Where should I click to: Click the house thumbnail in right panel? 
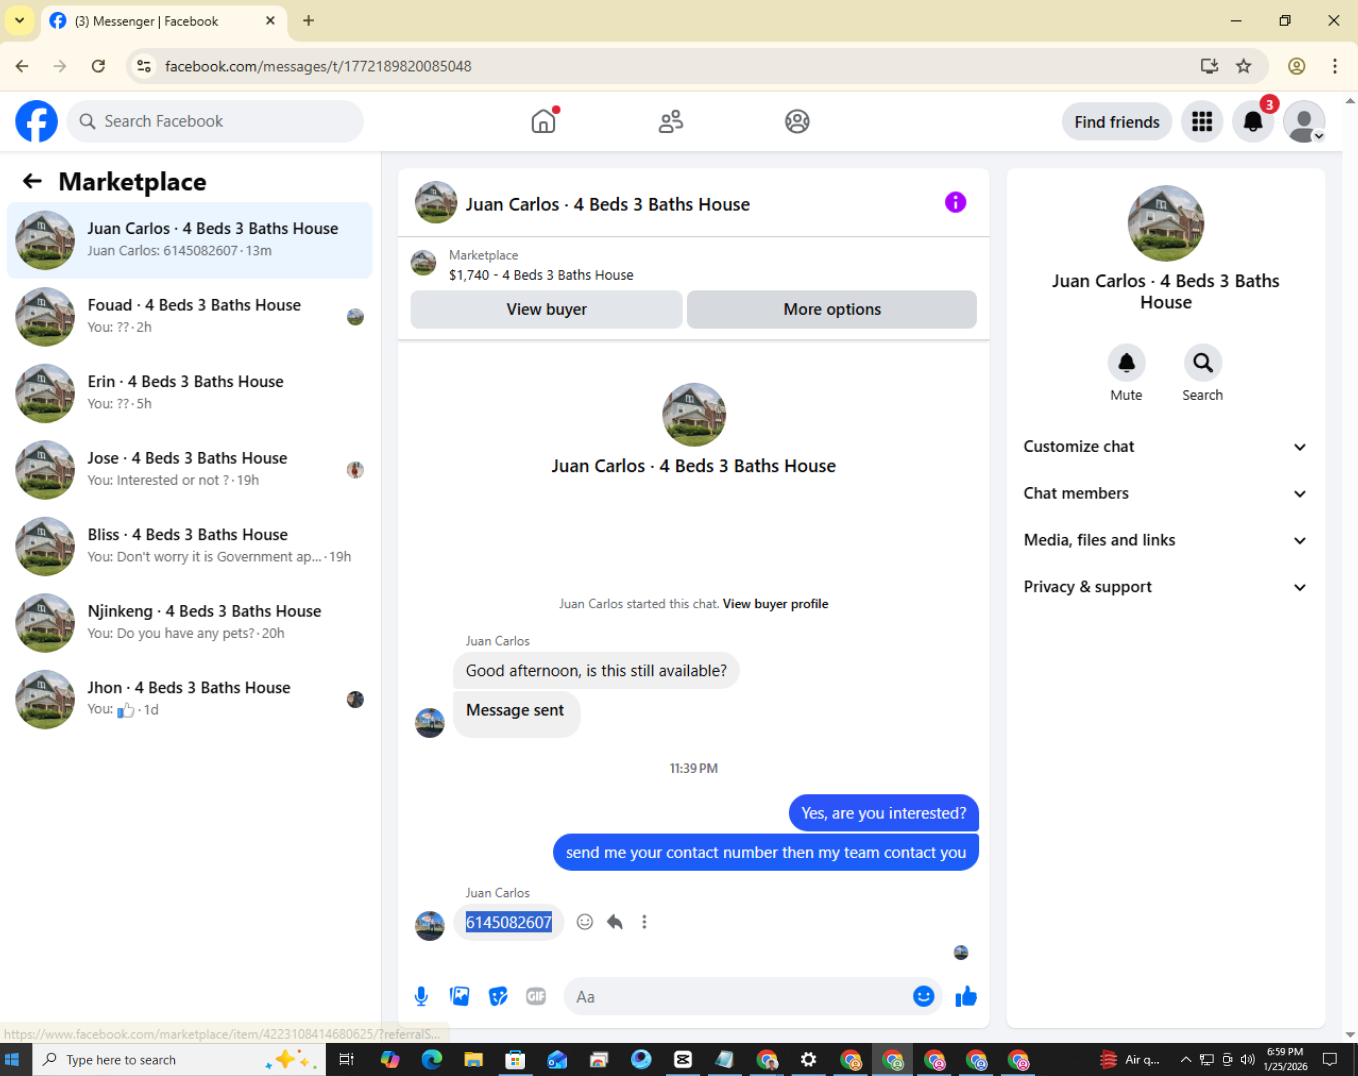(x=1166, y=224)
